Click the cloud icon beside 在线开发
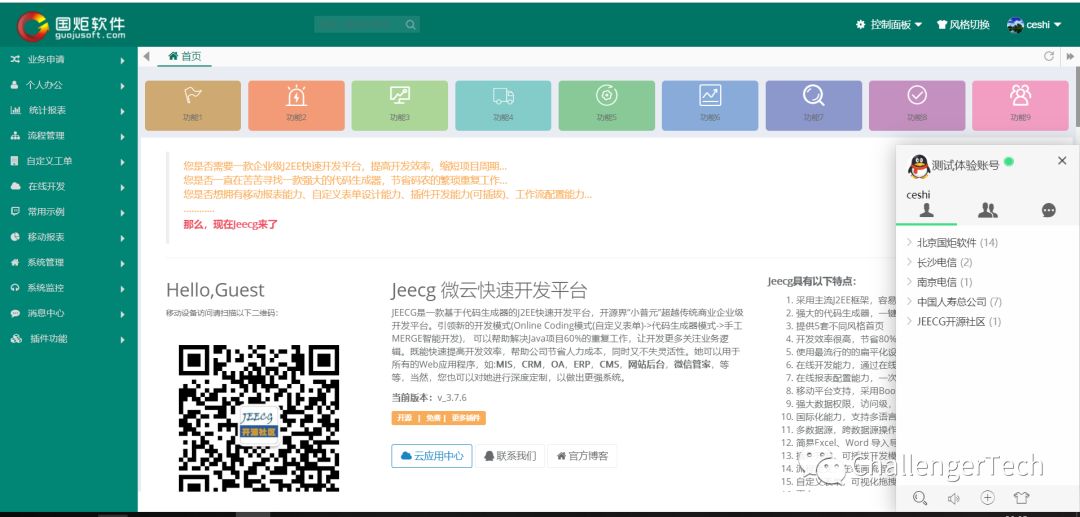 [15, 187]
